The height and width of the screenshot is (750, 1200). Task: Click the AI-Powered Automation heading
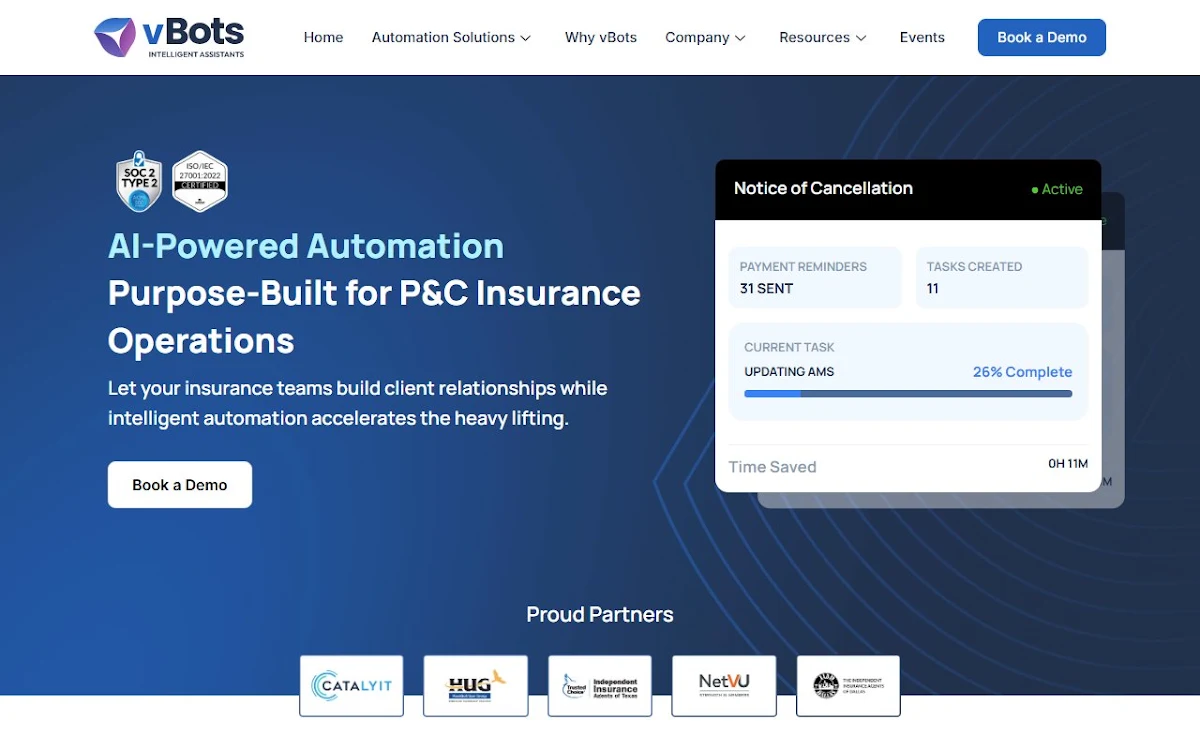(306, 246)
